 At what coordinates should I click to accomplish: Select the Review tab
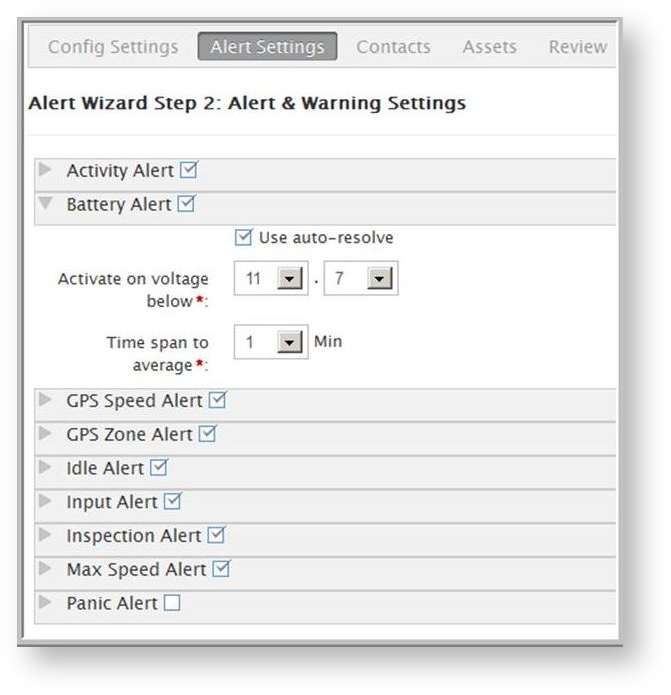(x=578, y=47)
